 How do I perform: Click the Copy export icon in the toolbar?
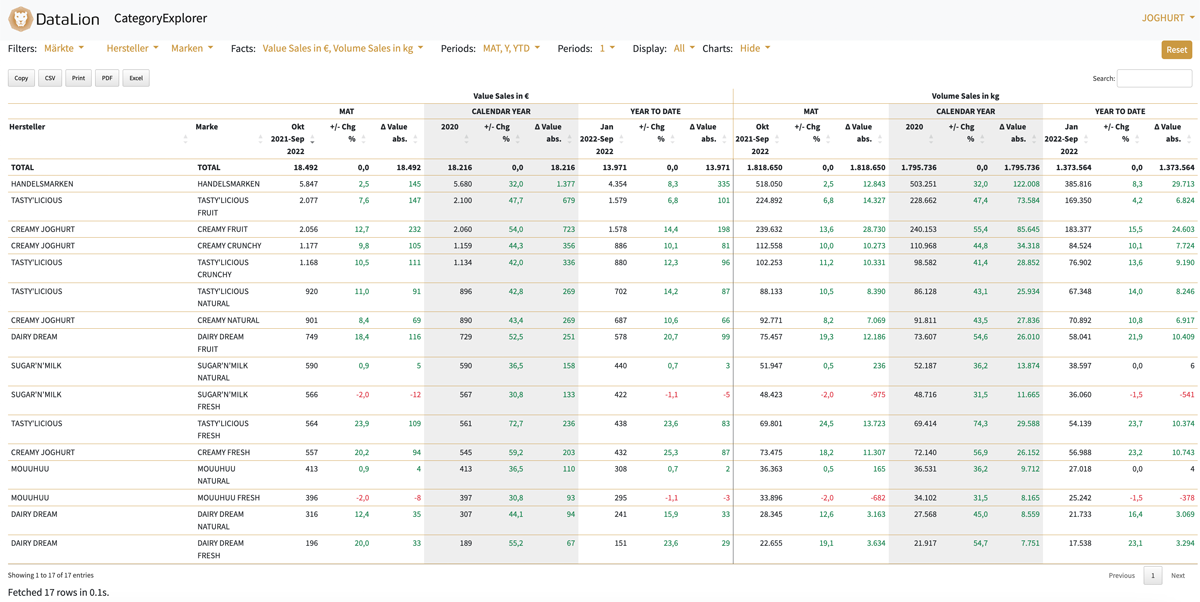point(20,77)
